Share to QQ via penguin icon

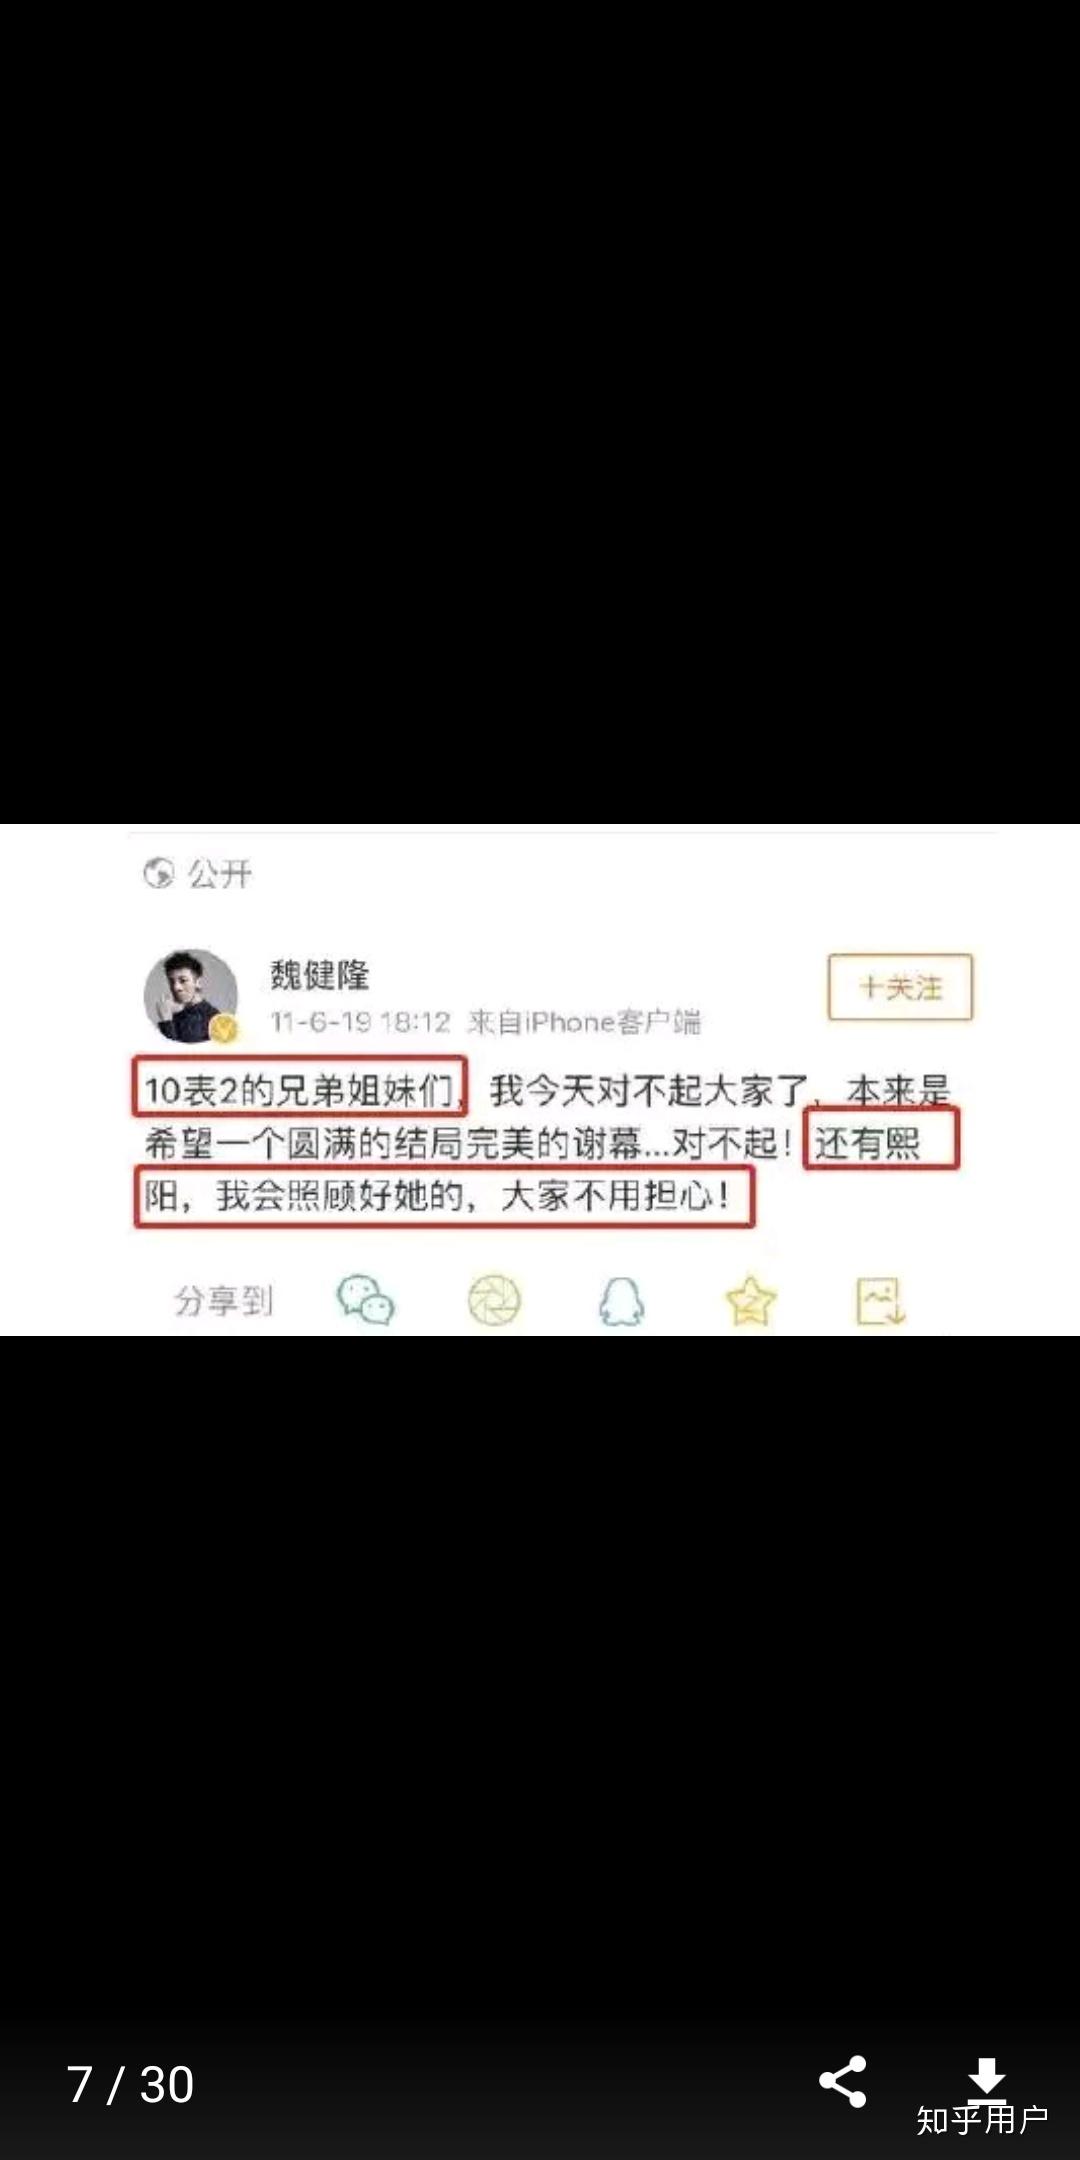tap(621, 1301)
